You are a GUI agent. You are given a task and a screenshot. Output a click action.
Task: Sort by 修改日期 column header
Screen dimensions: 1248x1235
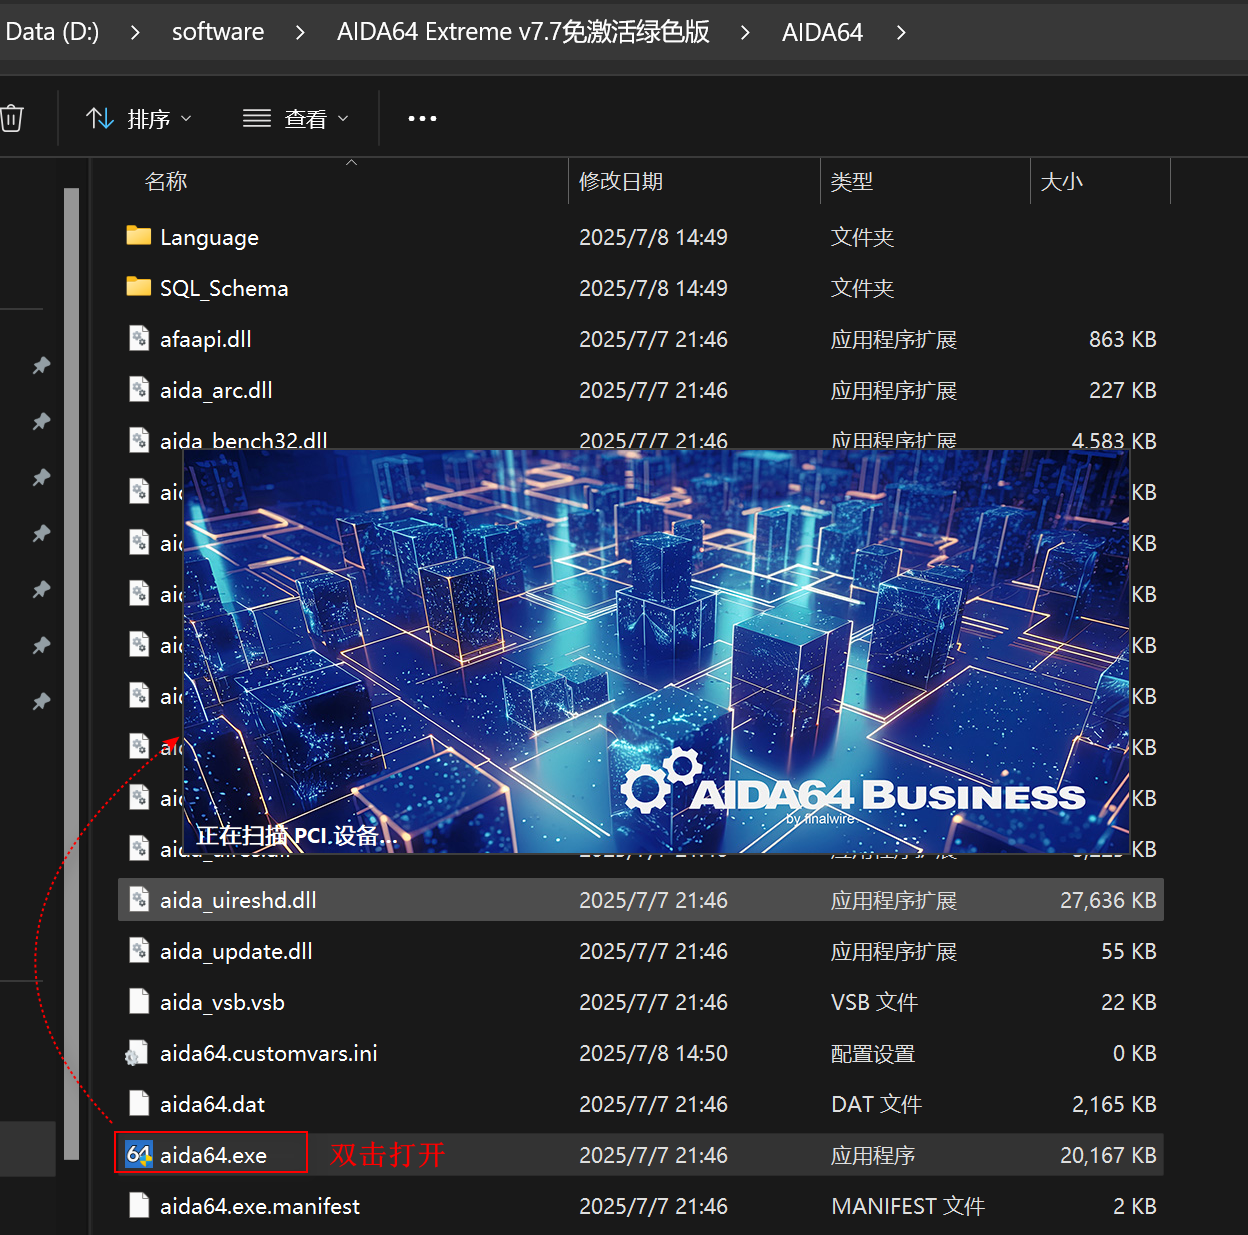coord(621,181)
